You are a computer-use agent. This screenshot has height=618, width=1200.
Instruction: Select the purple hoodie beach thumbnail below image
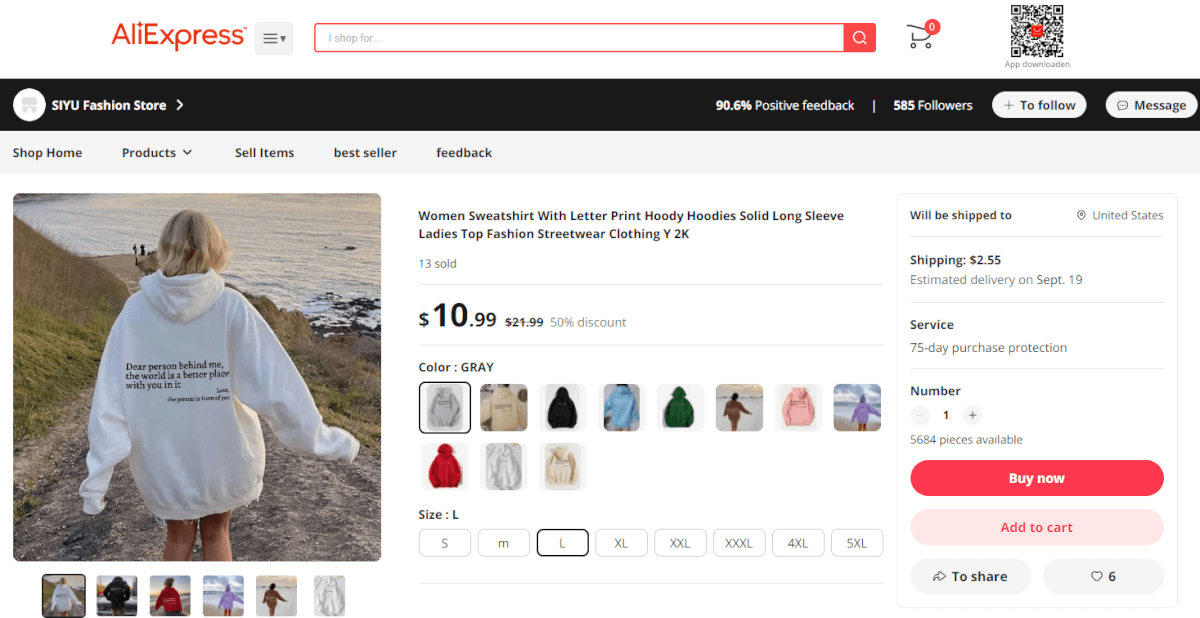223,595
